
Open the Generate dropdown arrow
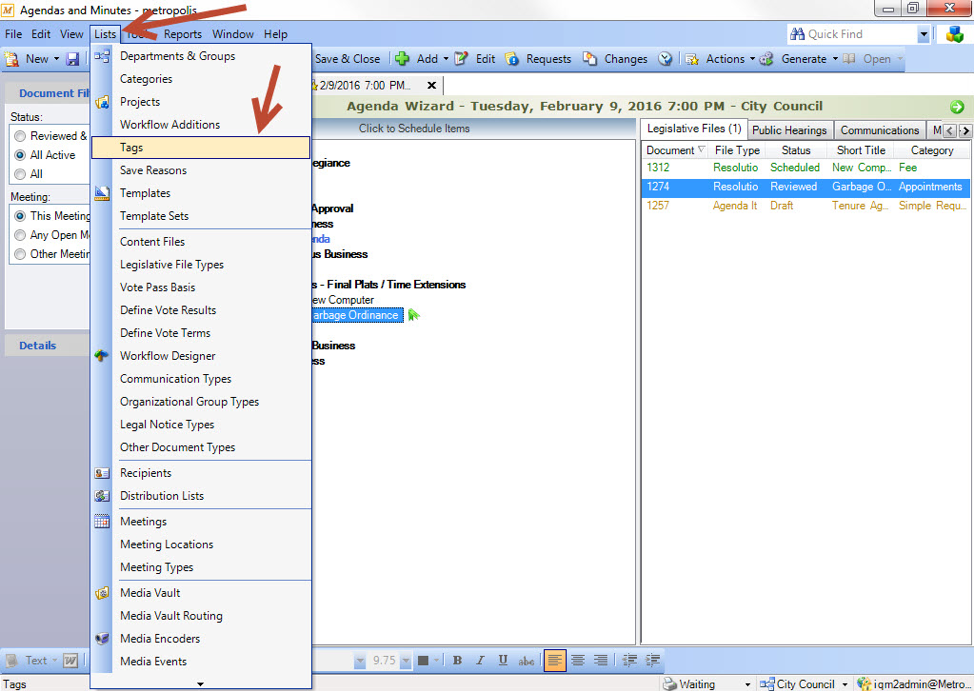pos(835,59)
